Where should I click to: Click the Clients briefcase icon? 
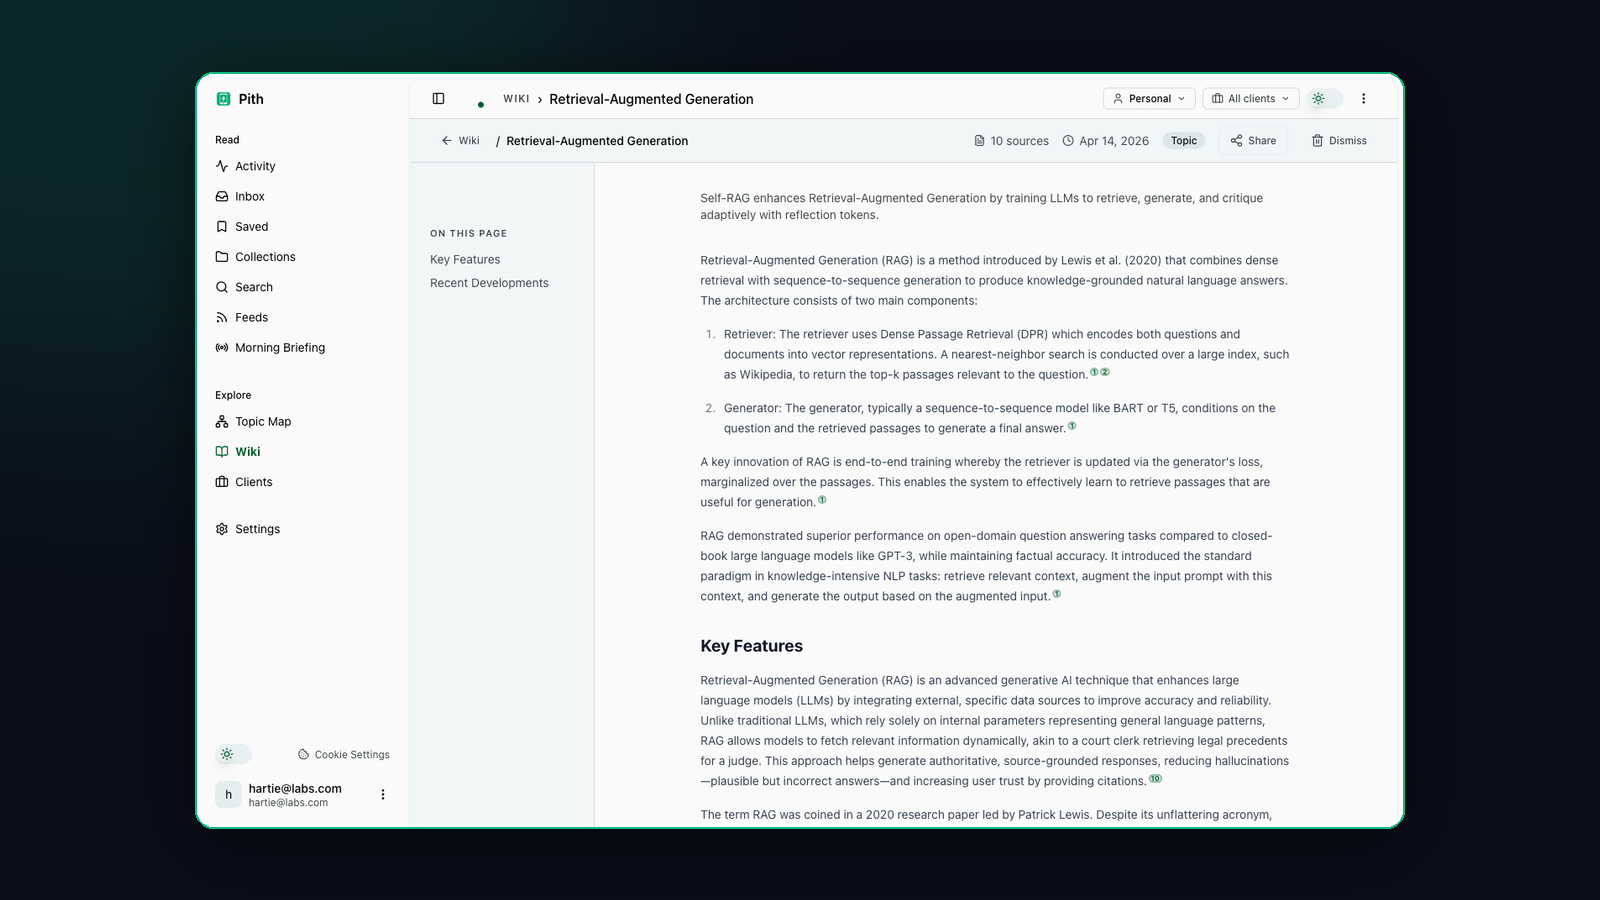[x=222, y=482]
